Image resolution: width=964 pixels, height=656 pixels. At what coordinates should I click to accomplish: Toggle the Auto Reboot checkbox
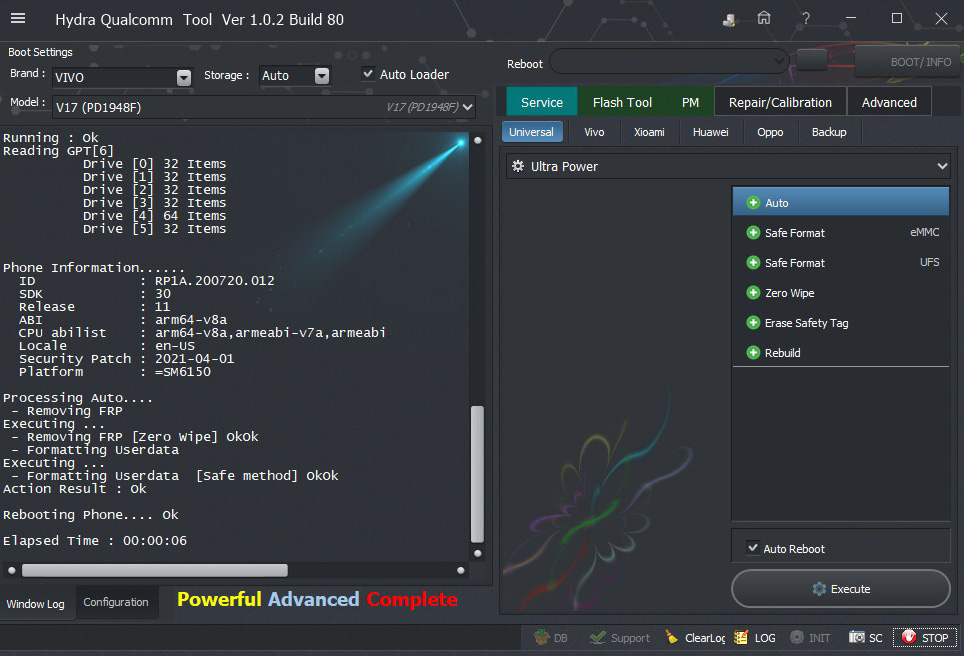(x=753, y=547)
